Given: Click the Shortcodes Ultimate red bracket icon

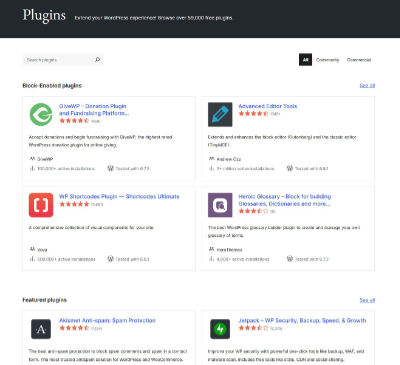Looking at the screenshot, I should point(41,205).
